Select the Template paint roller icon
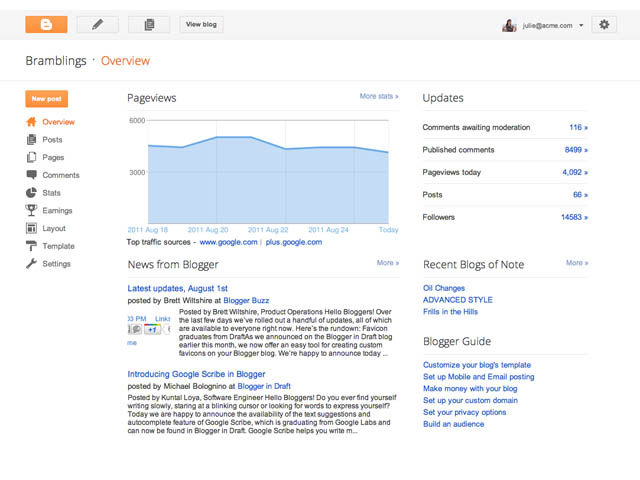 point(31,246)
